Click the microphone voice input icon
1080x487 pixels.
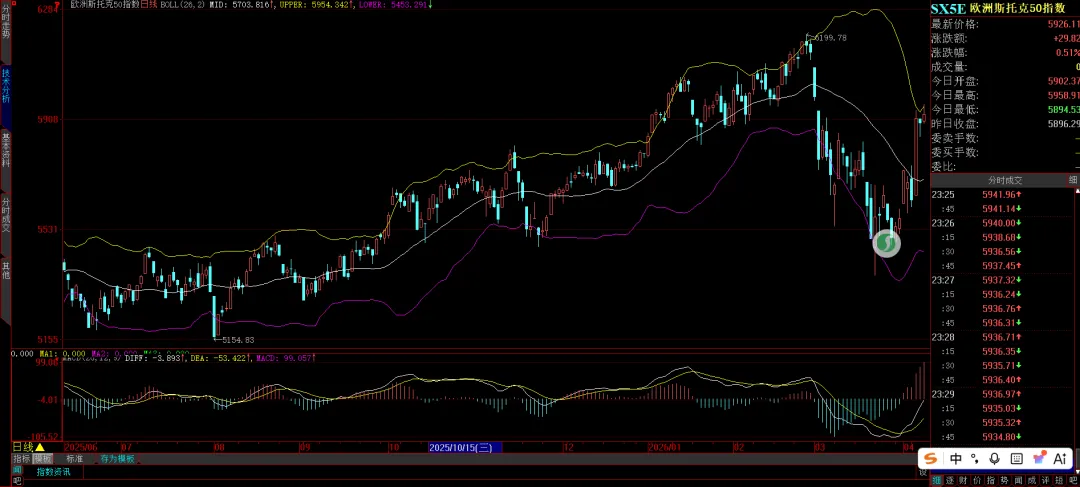995,458
